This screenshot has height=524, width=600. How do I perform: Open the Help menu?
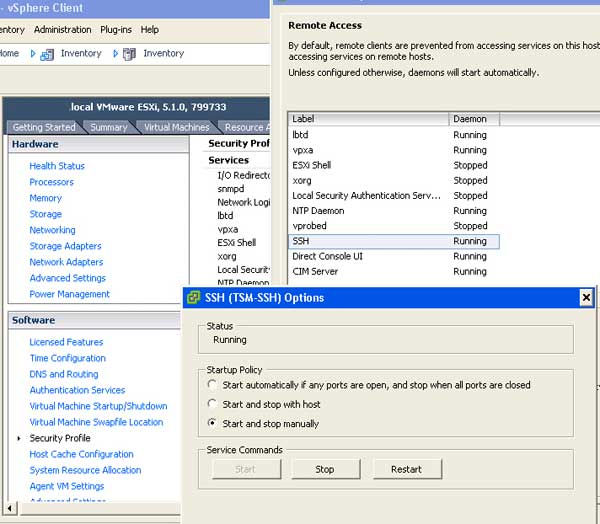pos(150,29)
